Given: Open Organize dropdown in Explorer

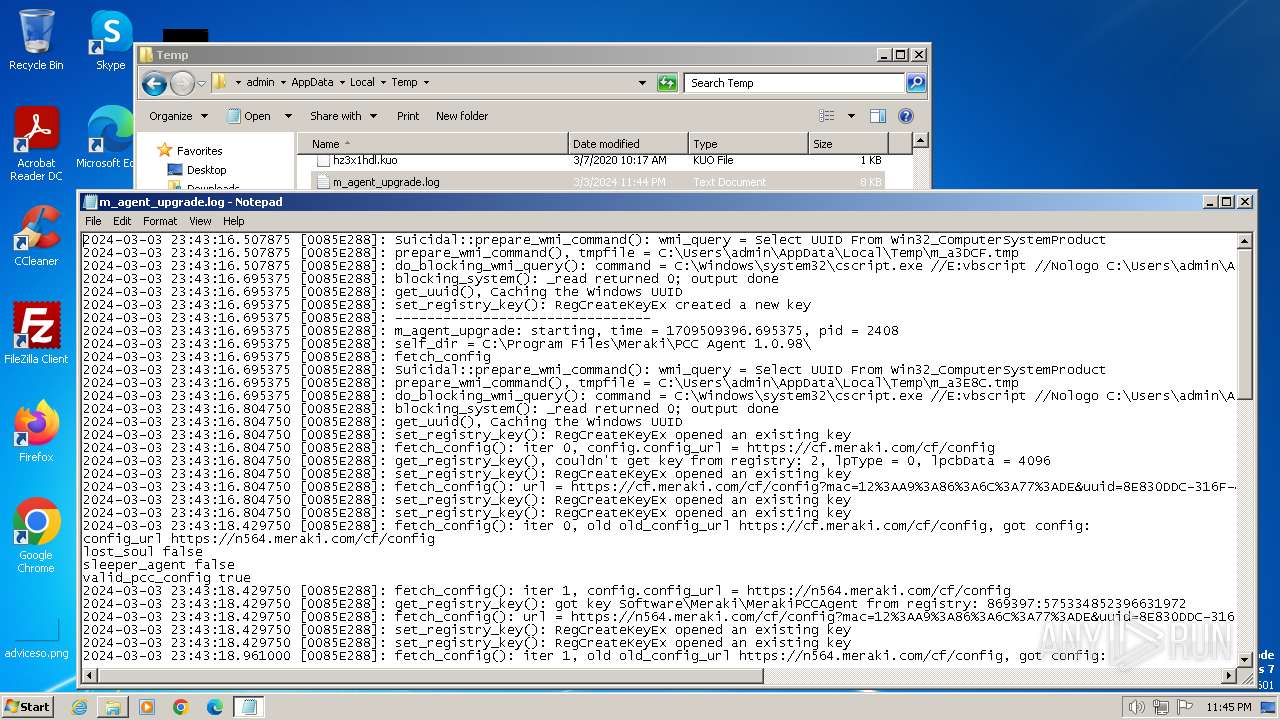Looking at the screenshot, I should coord(178,116).
